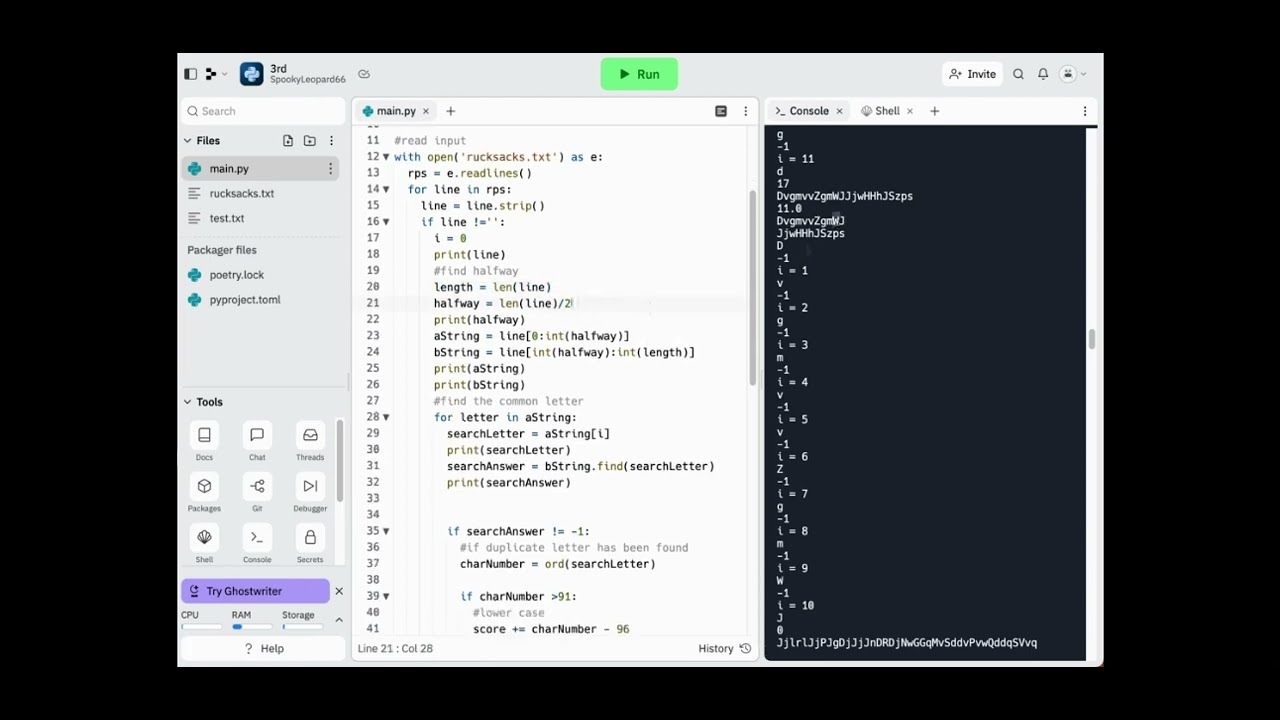The image size is (1280, 720).
Task: Open test.txt in file tree
Action: click(260, 218)
